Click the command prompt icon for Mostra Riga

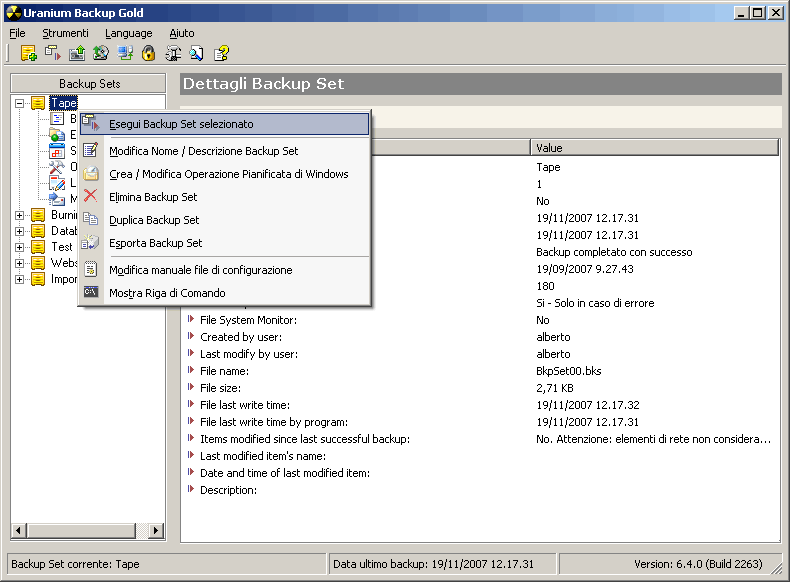(91, 292)
